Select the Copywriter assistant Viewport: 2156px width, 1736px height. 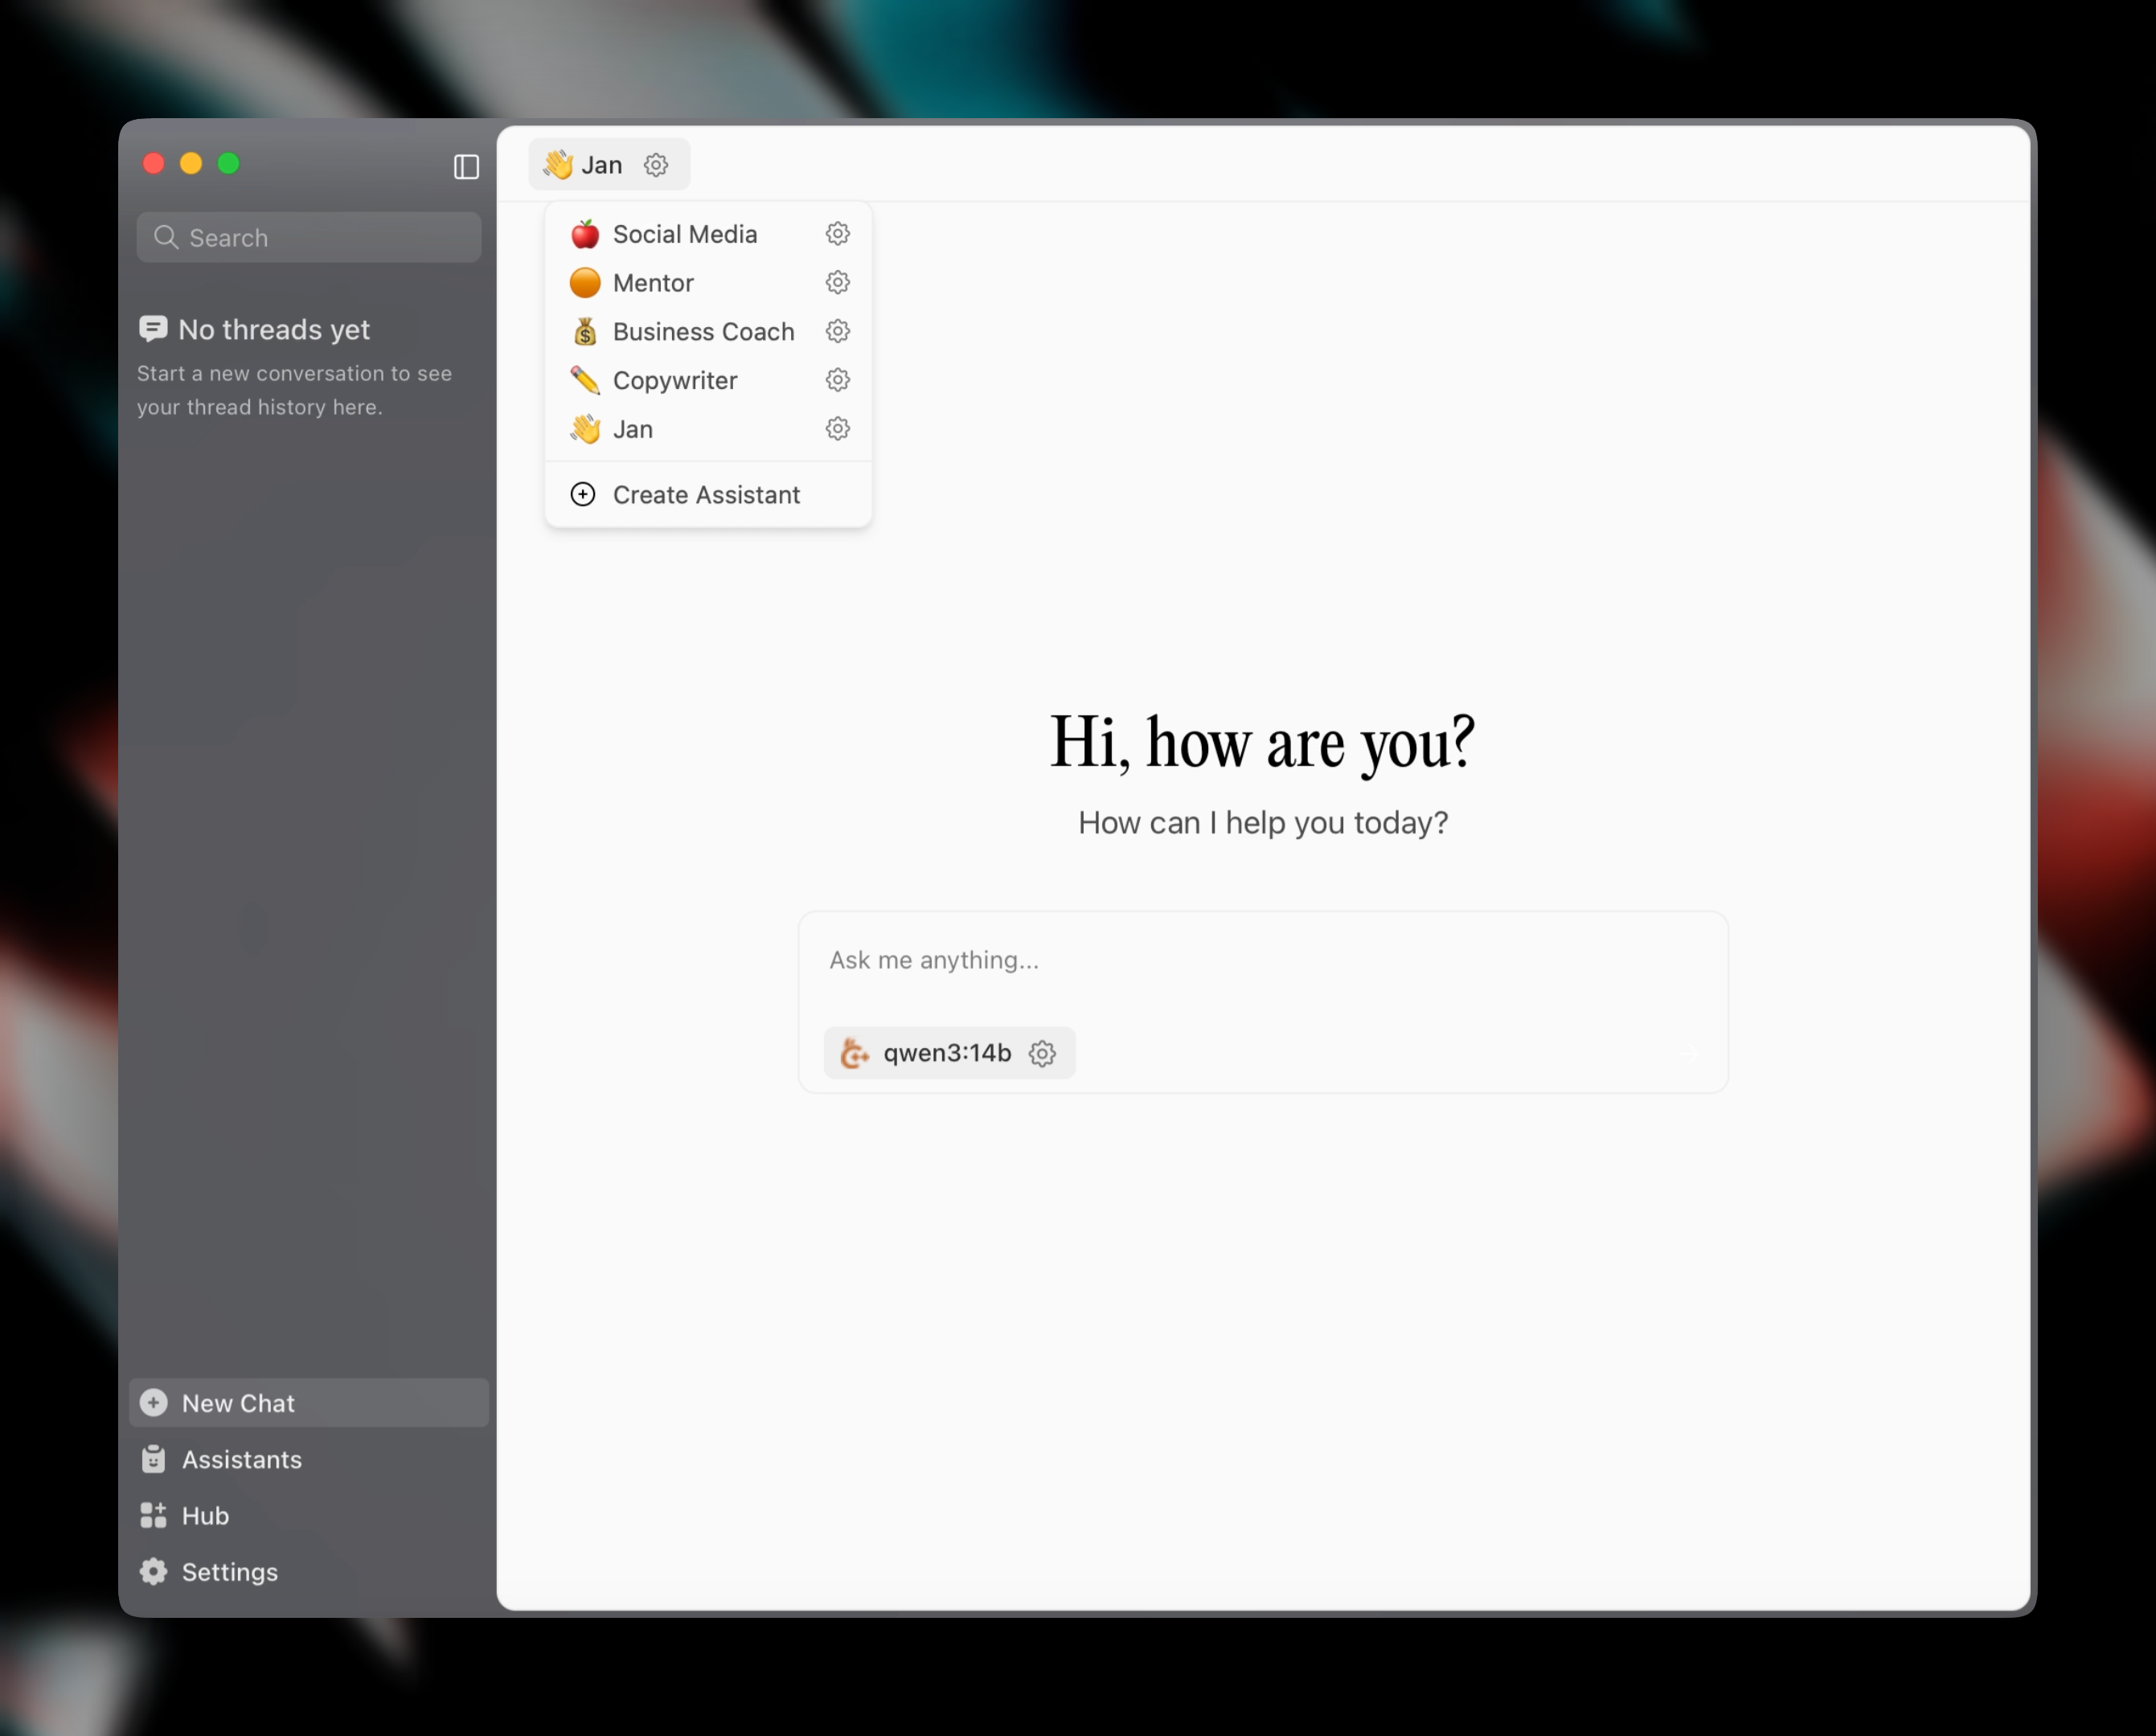tap(676, 380)
